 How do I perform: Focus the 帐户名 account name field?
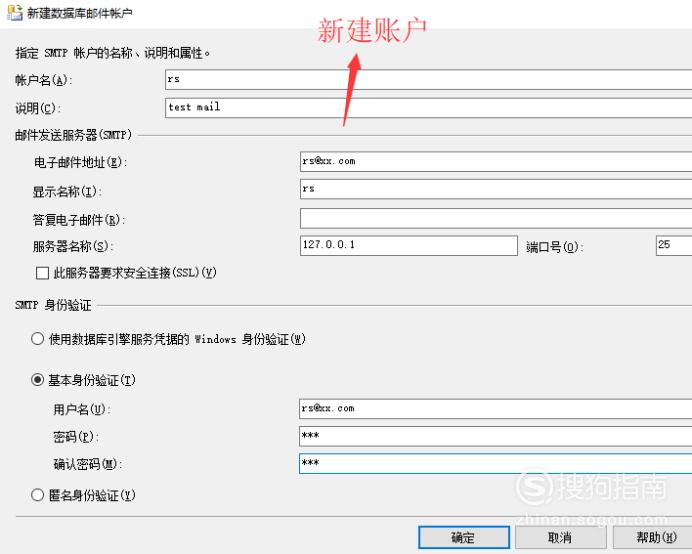tap(429, 80)
